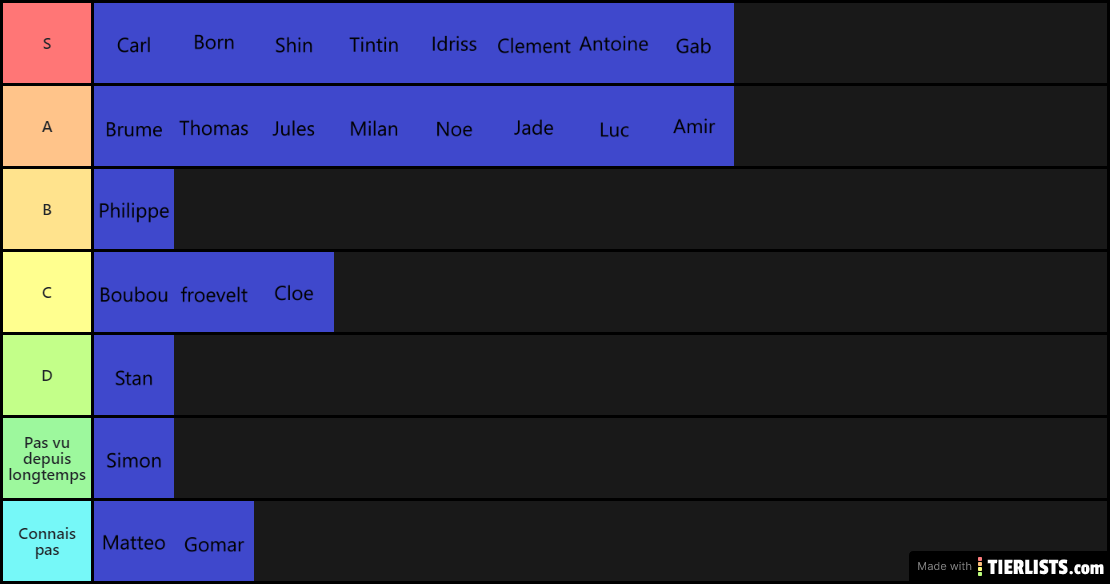The height and width of the screenshot is (584, 1110).
Task: Click the orange A tier label
Action: point(47,126)
